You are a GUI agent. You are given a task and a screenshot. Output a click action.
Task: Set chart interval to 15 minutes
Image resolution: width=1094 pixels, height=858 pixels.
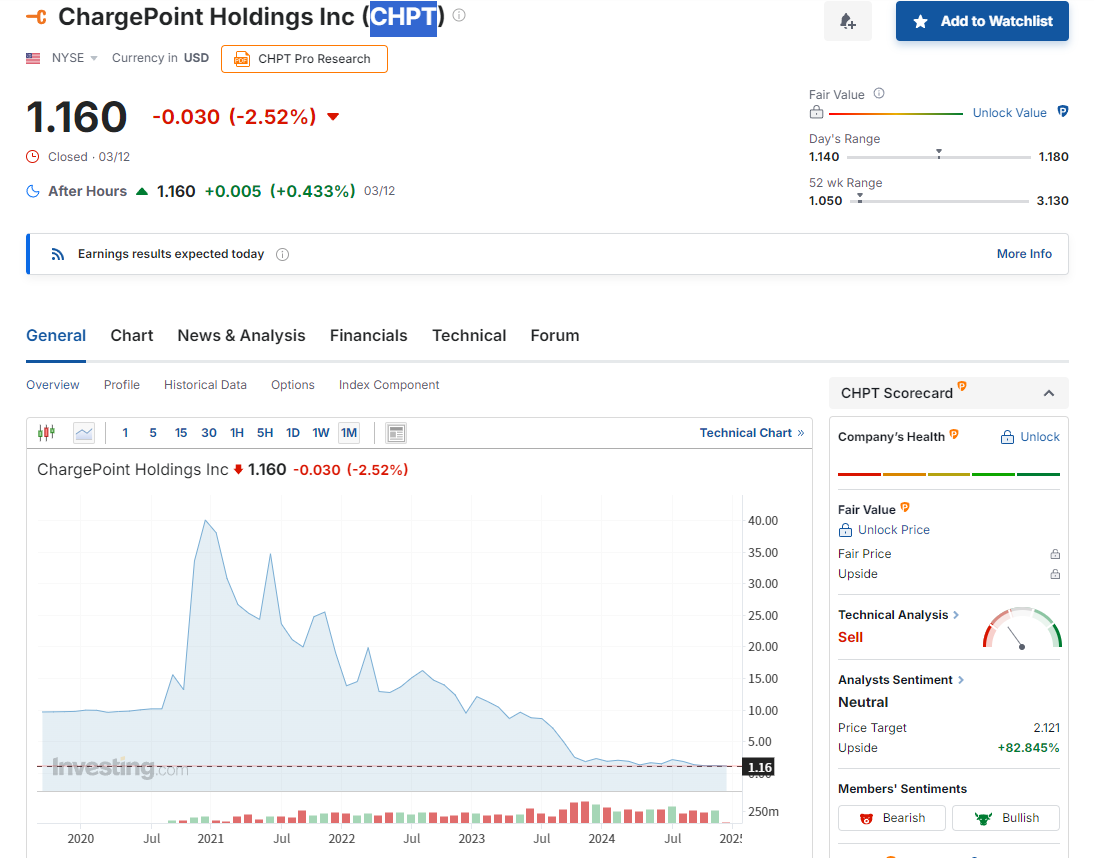181,433
